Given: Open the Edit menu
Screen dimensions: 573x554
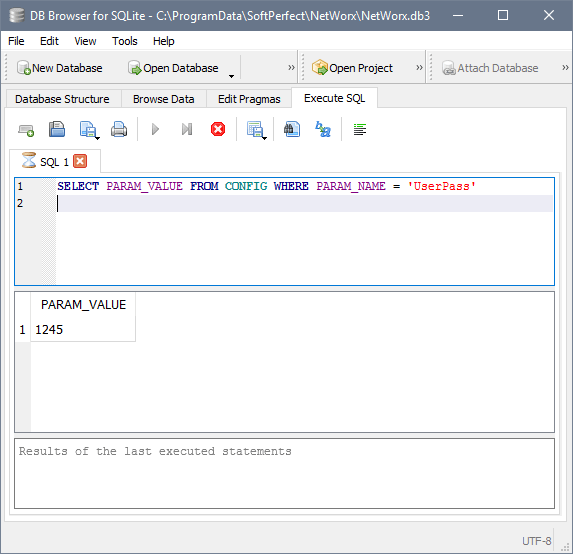Looking at the screenshot, I should pos(49,41).
